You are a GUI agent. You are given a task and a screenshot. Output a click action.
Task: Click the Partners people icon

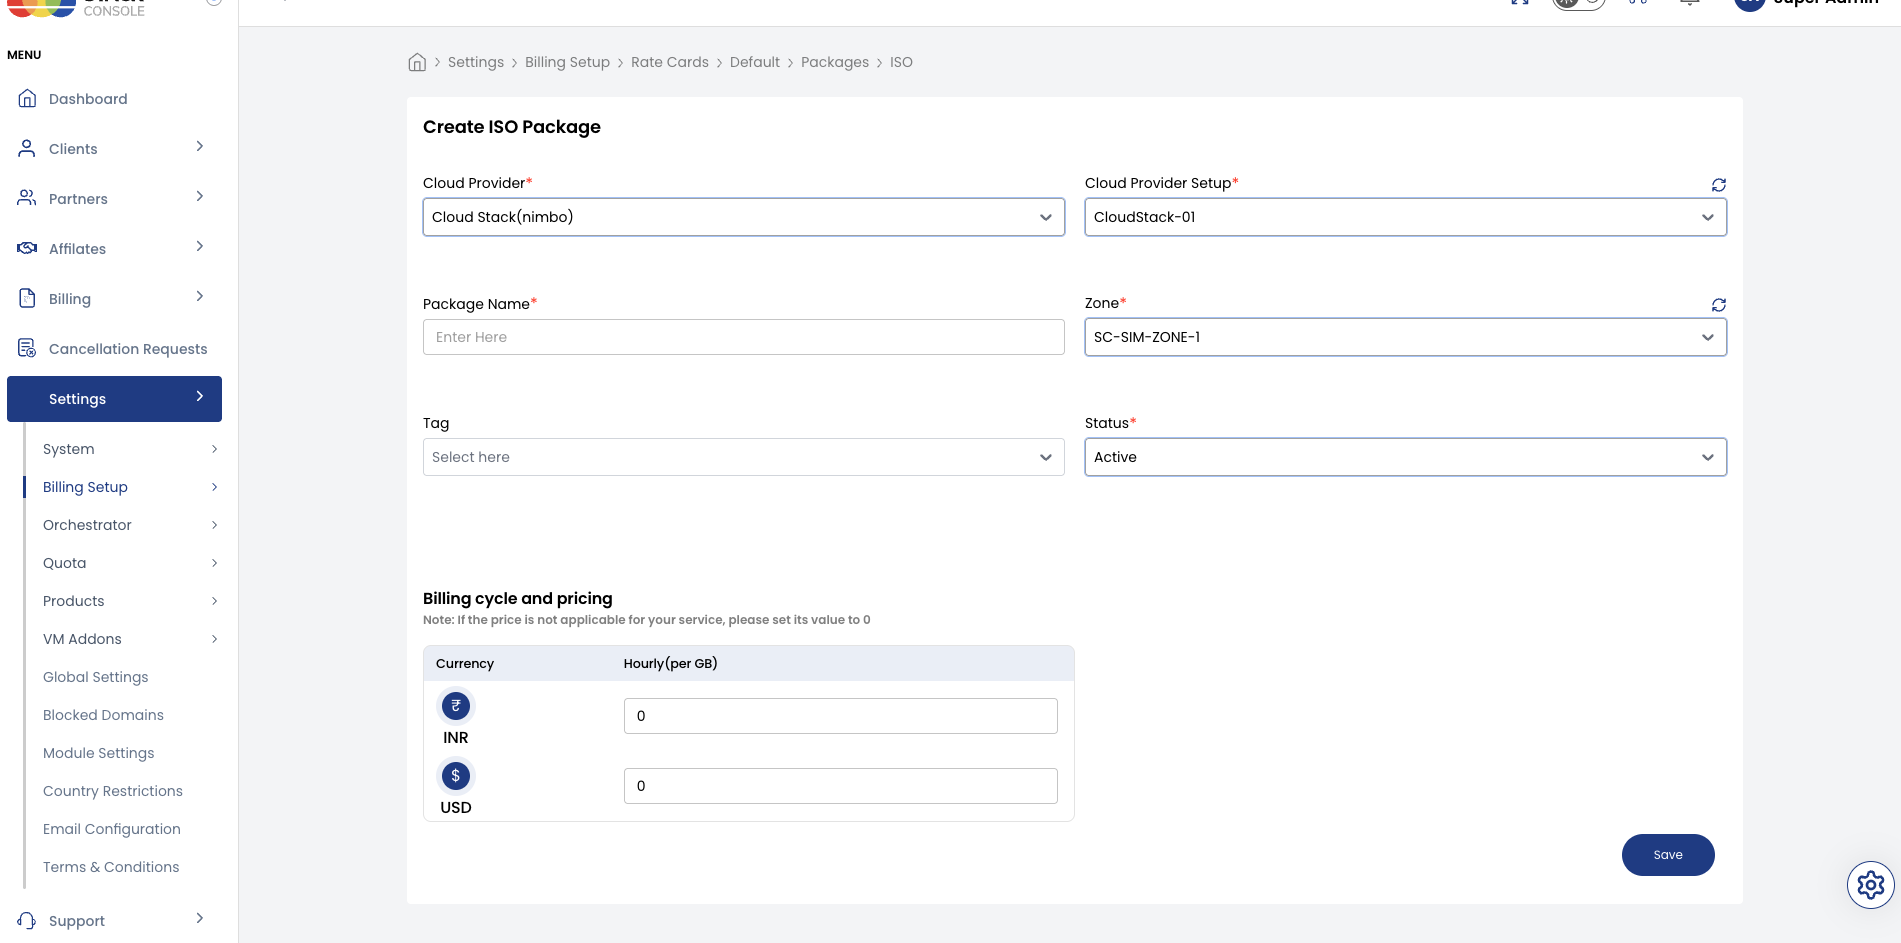(x=27, y=198)
